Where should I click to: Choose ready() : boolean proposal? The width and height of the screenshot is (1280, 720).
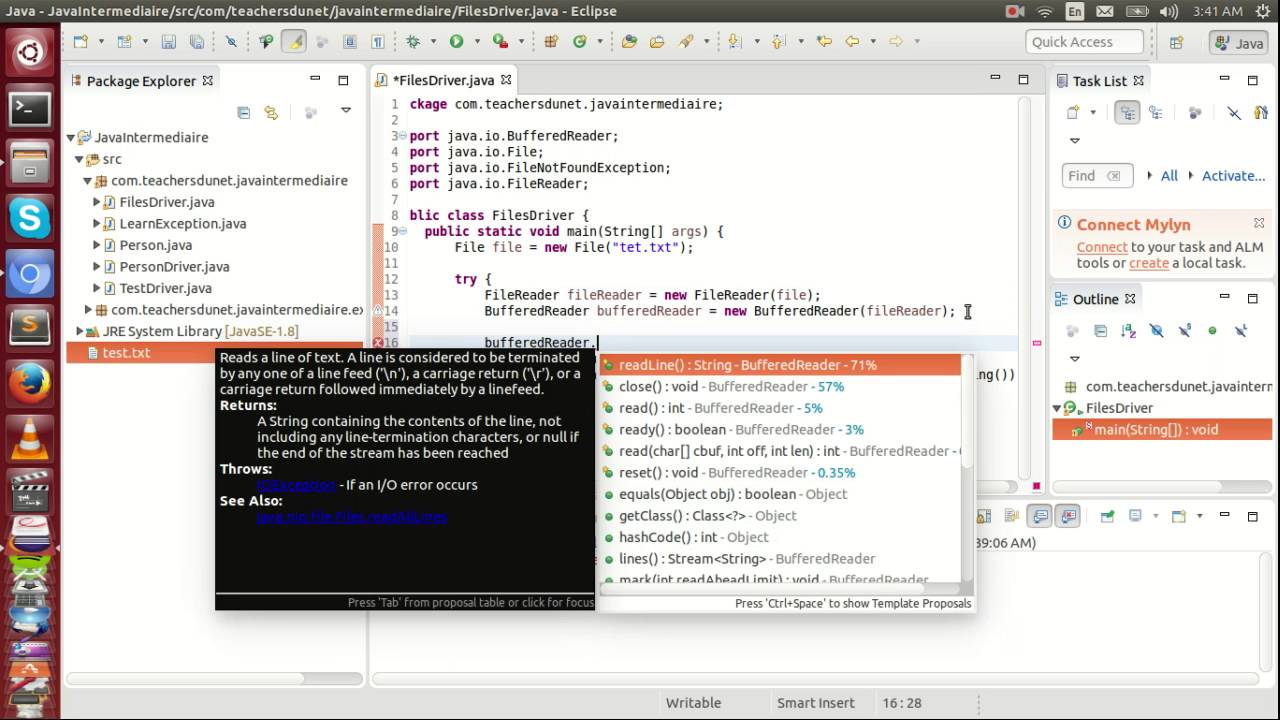tap(780, 429)
